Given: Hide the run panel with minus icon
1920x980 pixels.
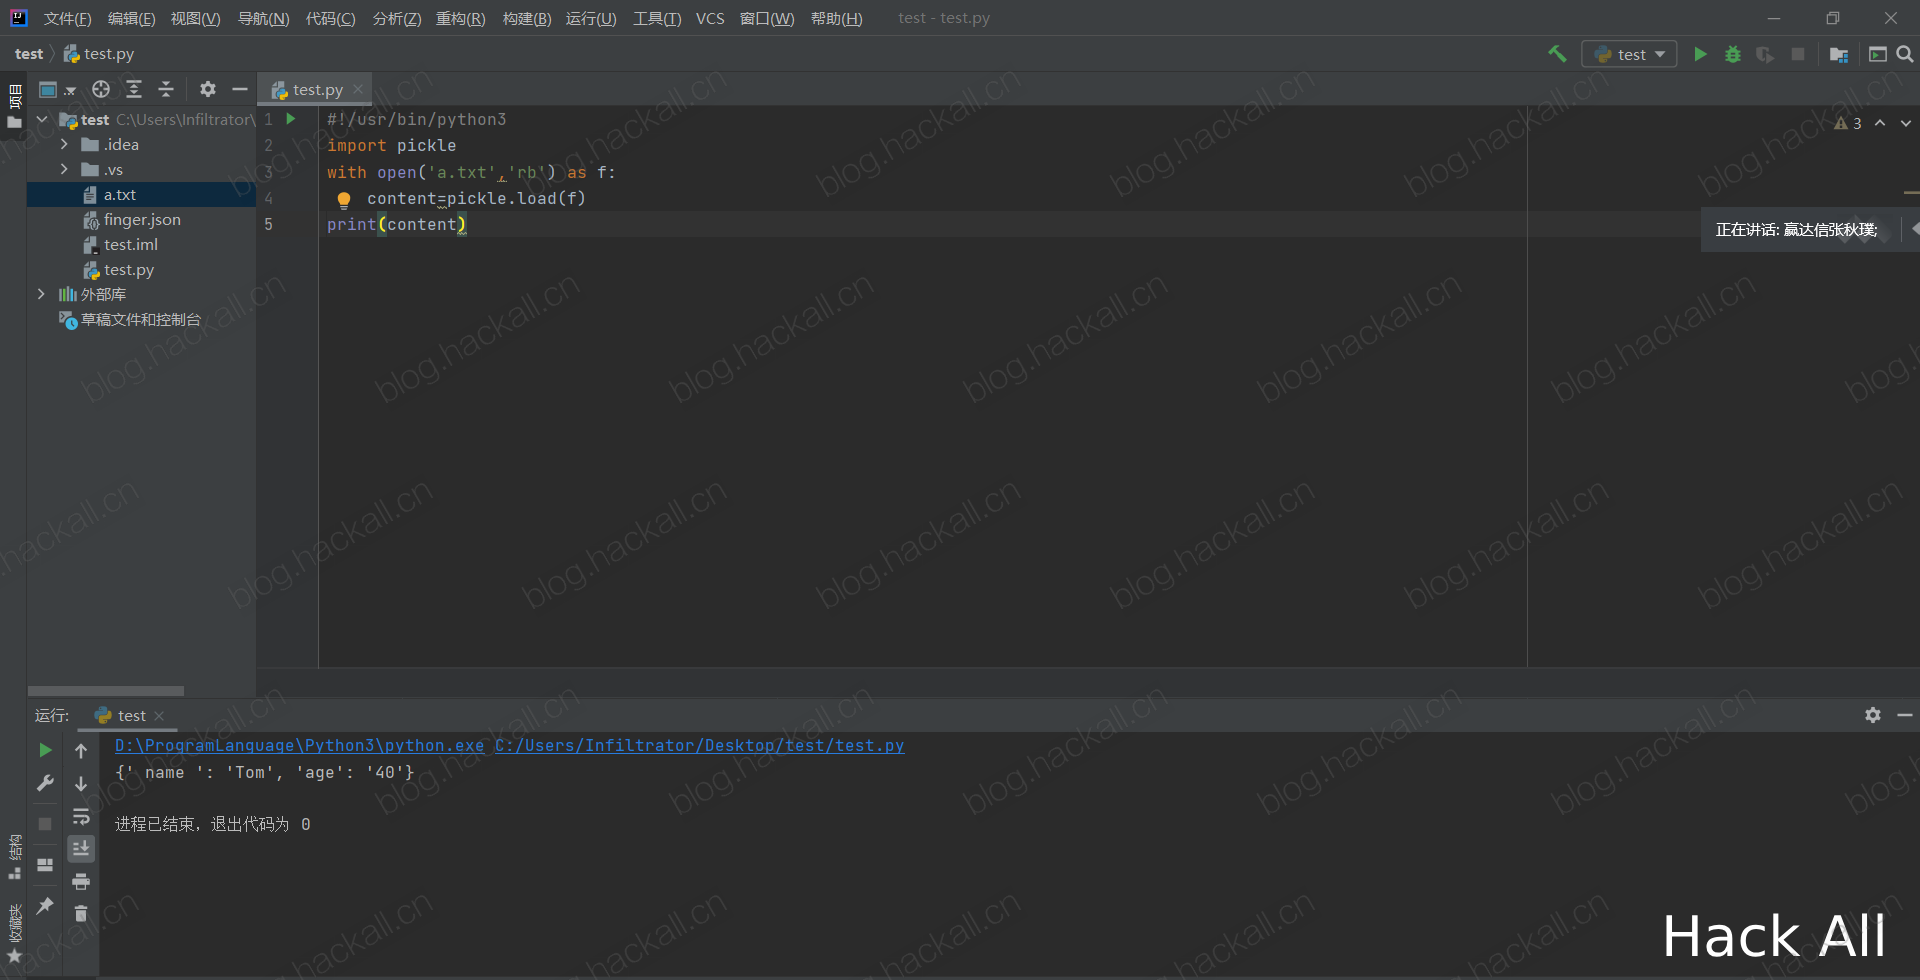Looking at the screenshot, I should point(1905,715).
